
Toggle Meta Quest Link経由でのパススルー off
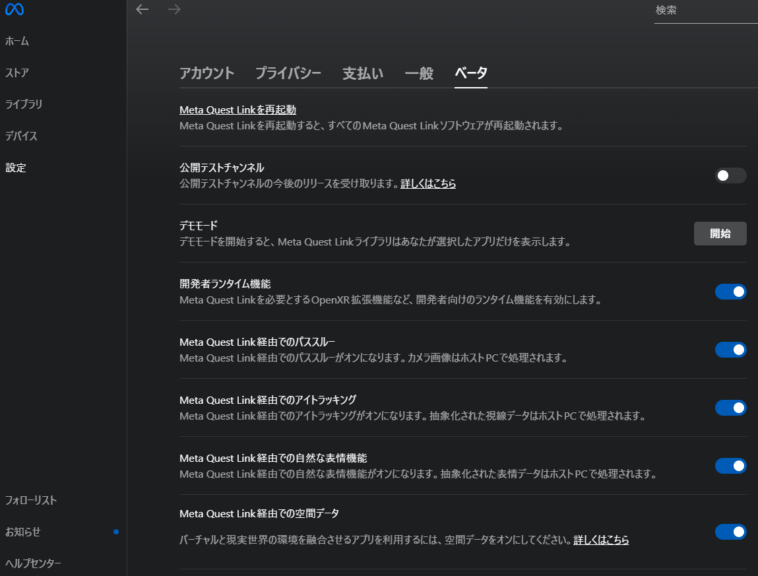(x=730, y=350)
